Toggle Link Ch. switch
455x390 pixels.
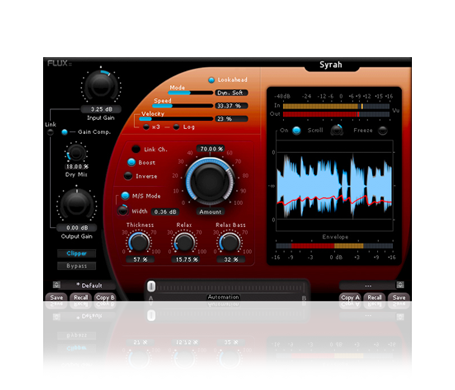coord(136,149)
